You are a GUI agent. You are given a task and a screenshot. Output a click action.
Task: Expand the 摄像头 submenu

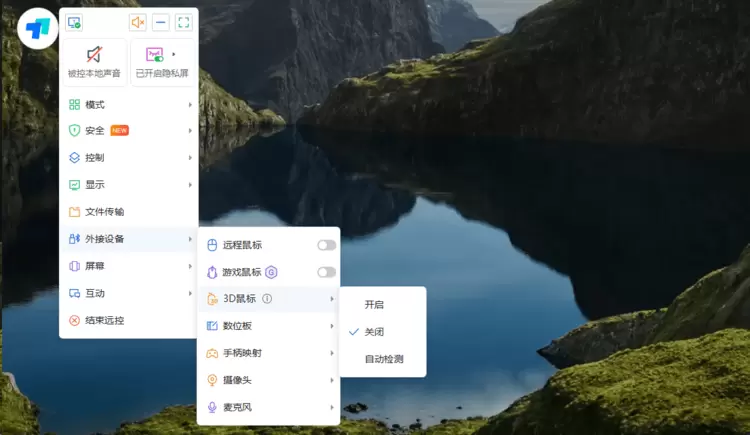click(268, 380)
